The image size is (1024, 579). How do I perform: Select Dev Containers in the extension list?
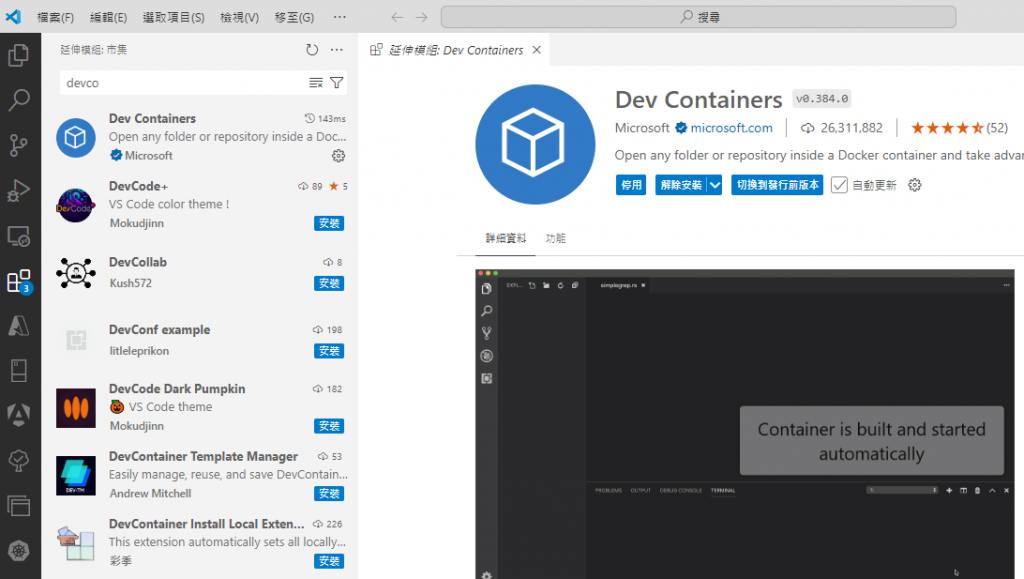click(x=200, y=137)
